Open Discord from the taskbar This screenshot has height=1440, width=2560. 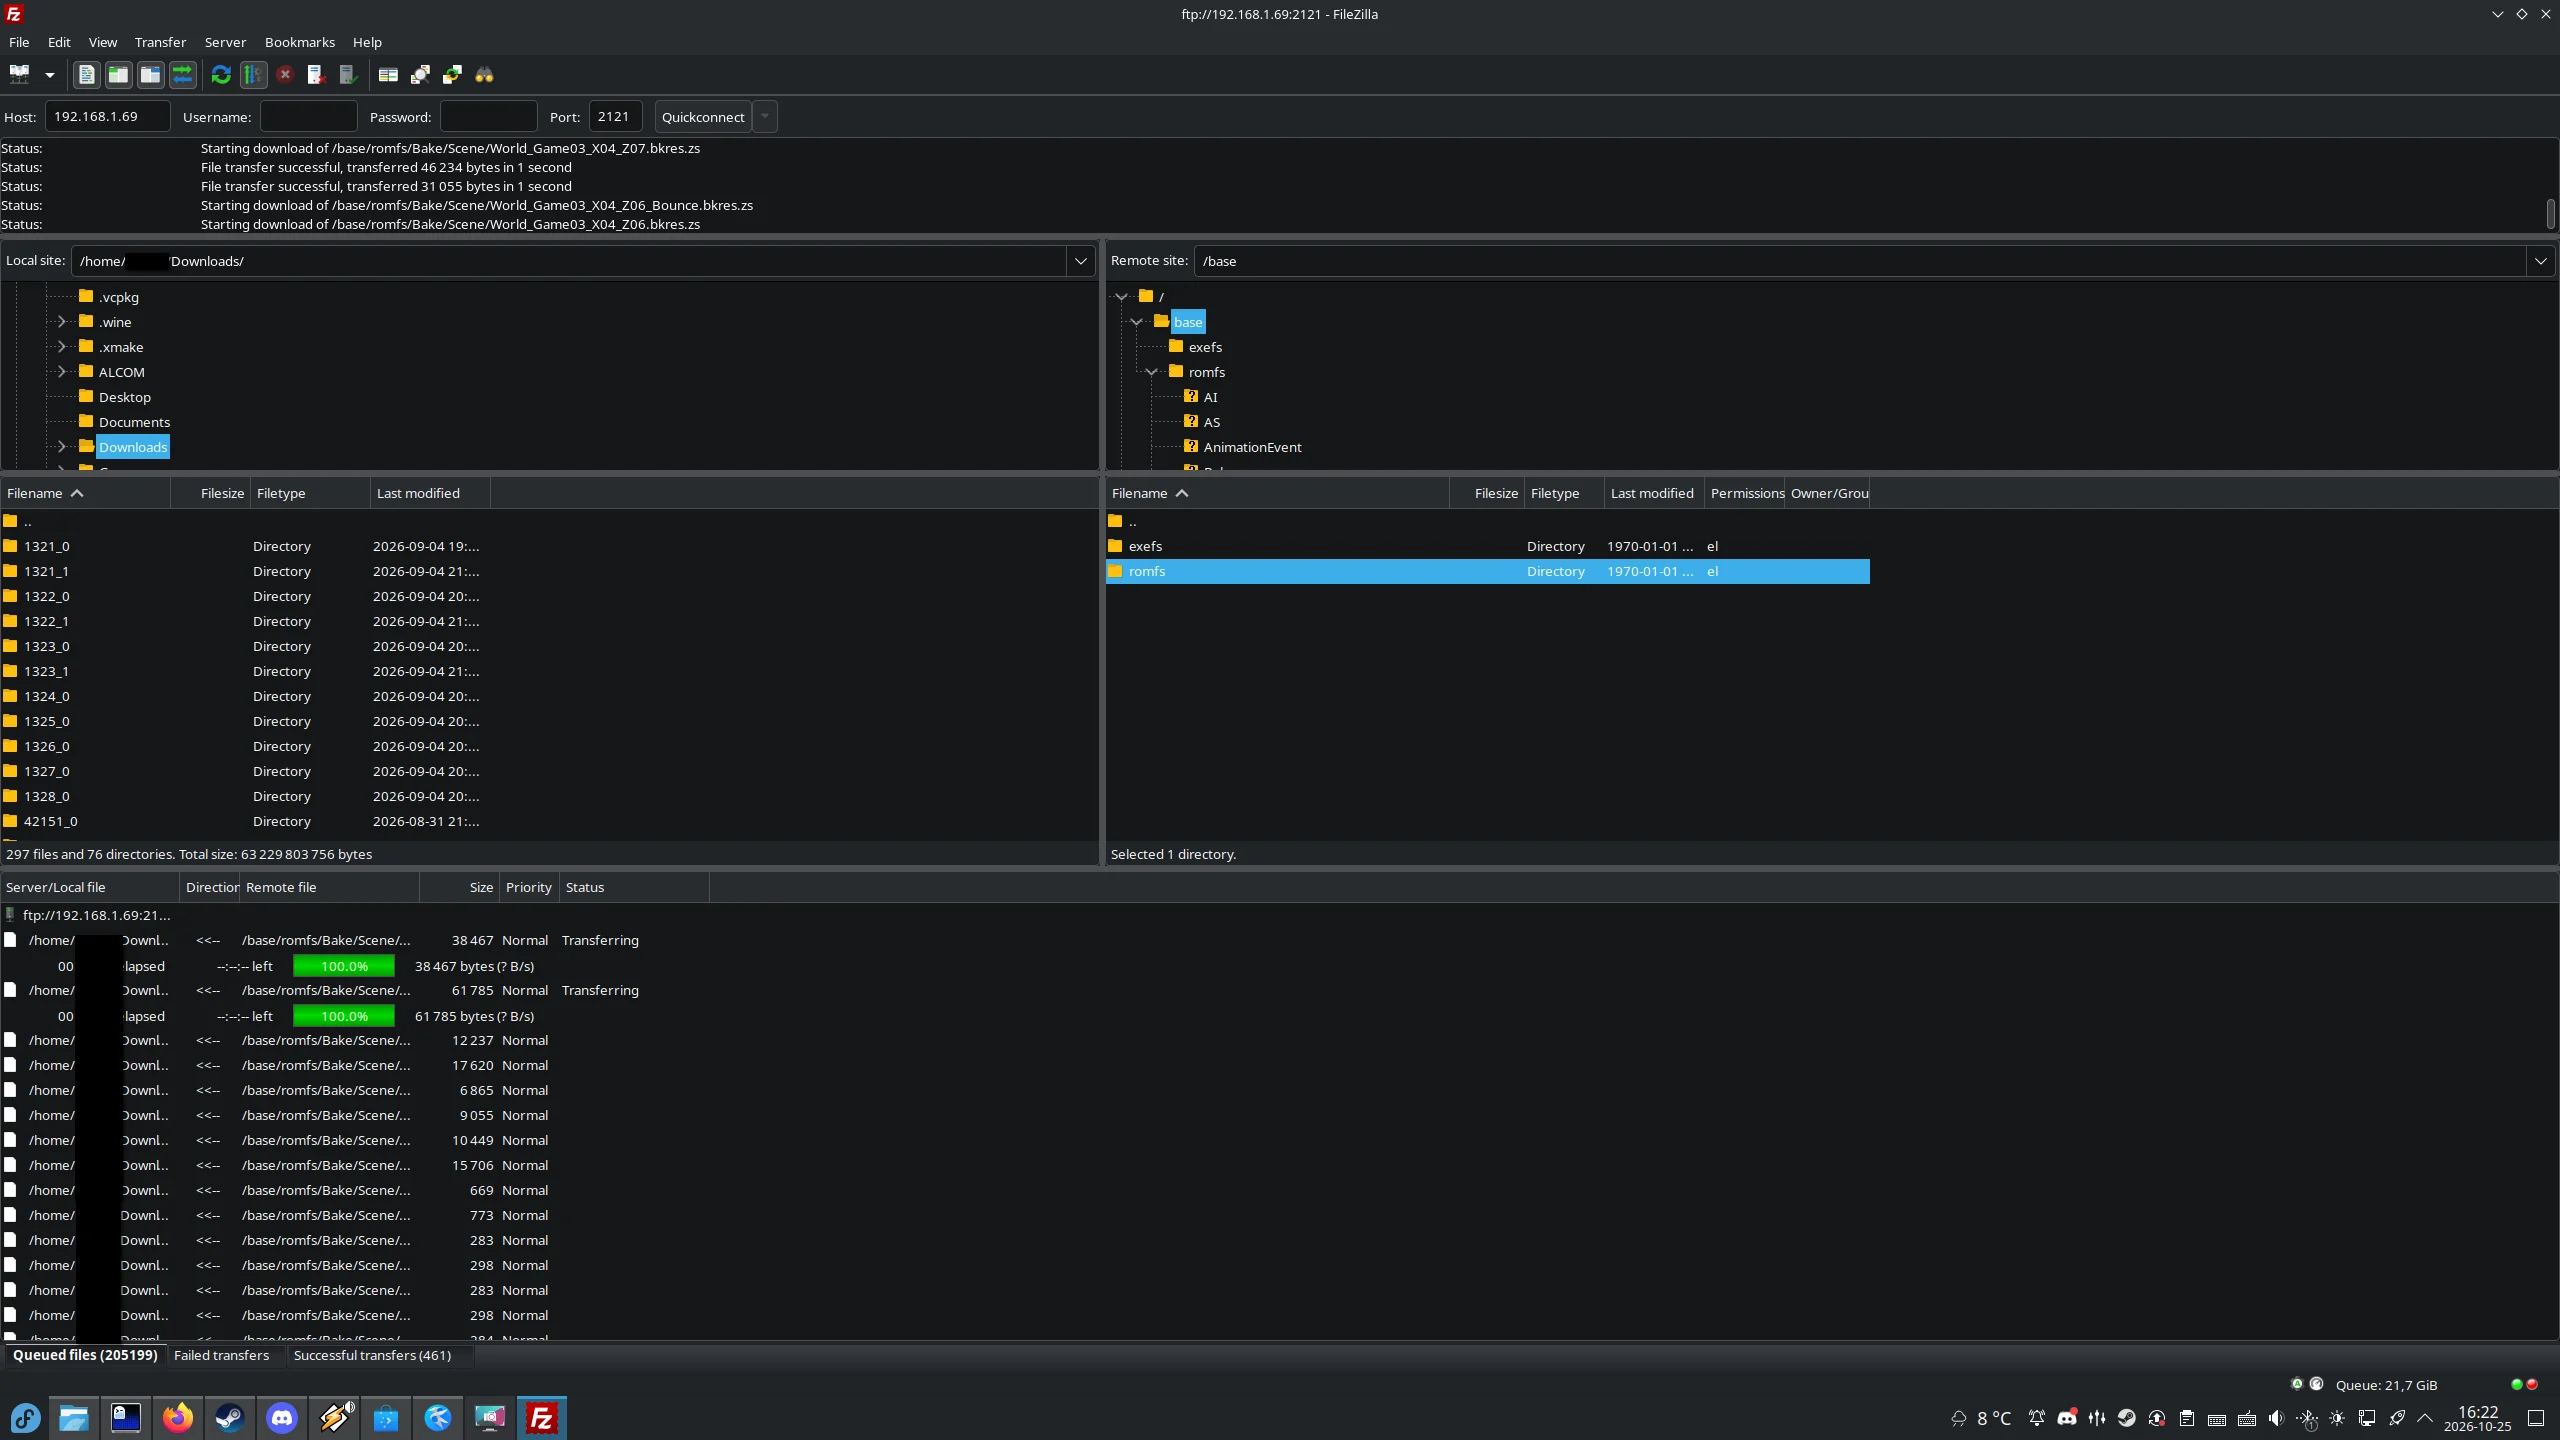pos(282,1417)
